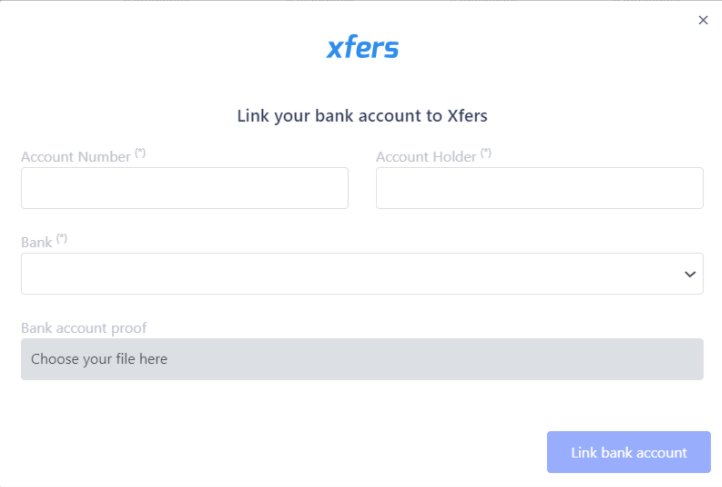Click the Bank dropdown chevron arrow
Image resolution: width=722 pixels, height=487 pixels.
[x=690, y=274]
